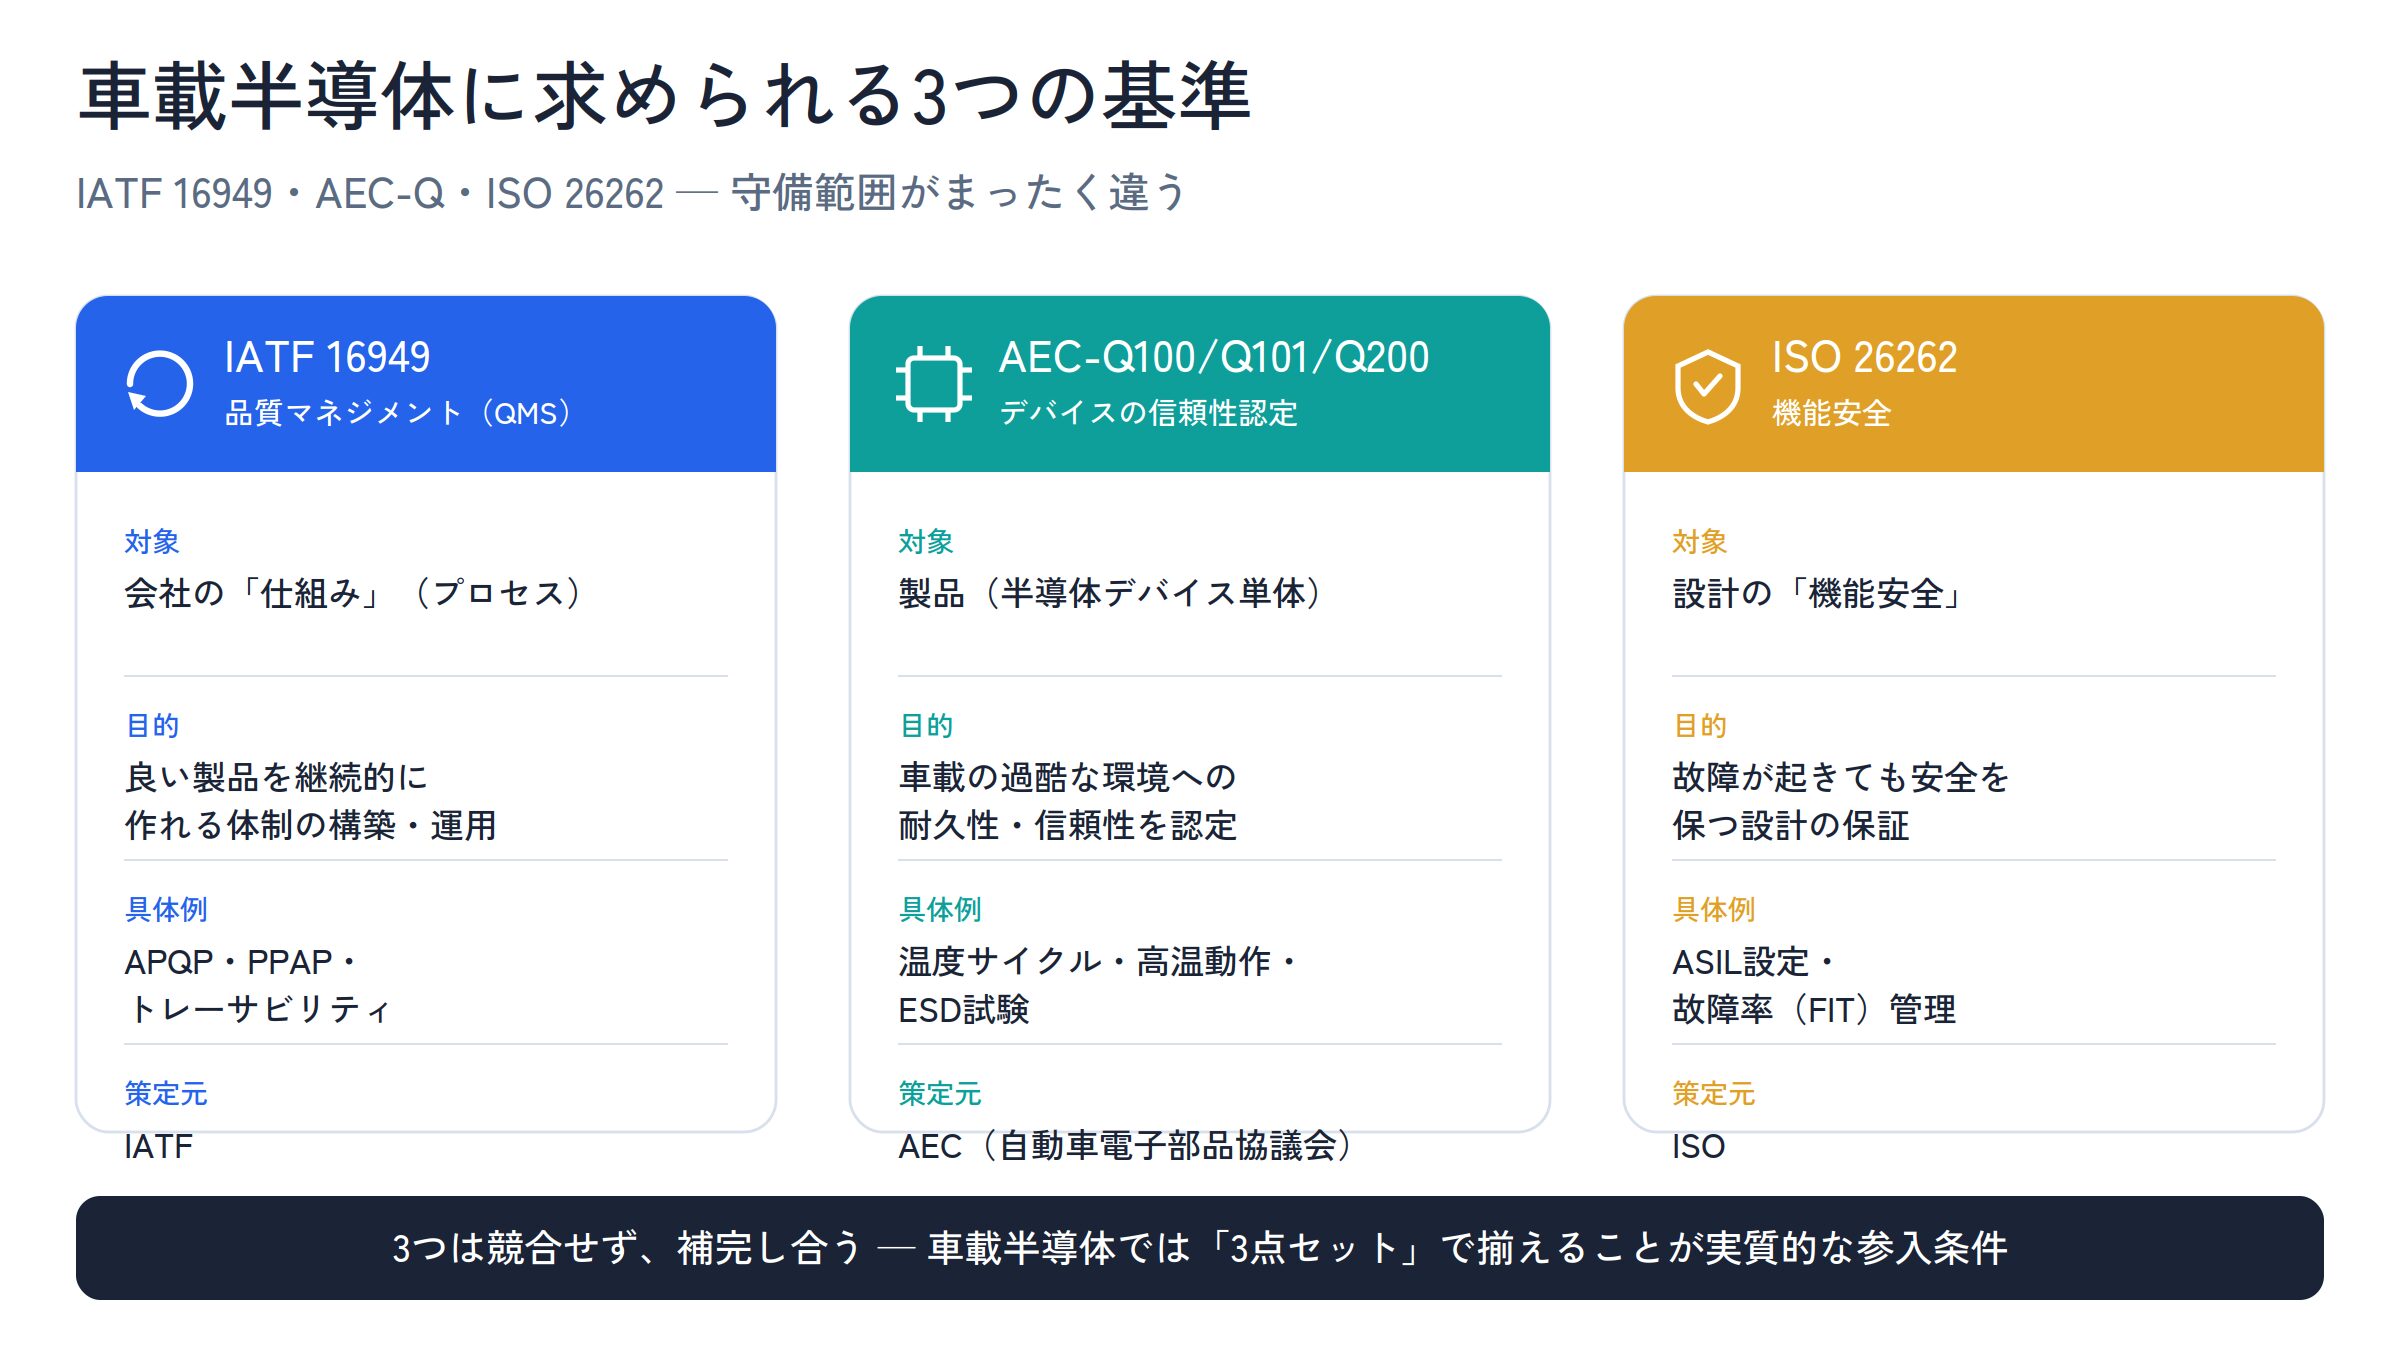The height and width of the screenshot is (1350, 2400).
Task: Click the 目的 label in the ISO 26262 card
Action: [x=1700, y=725]
